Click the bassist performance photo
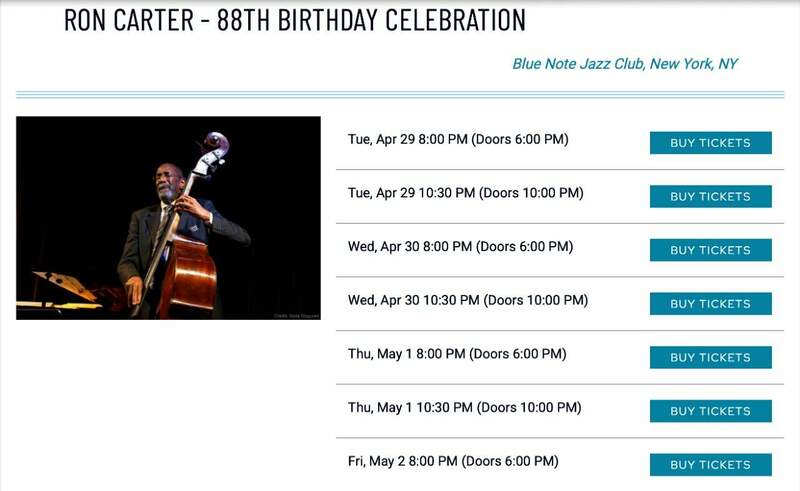800x491 pixels. (168, 218)
